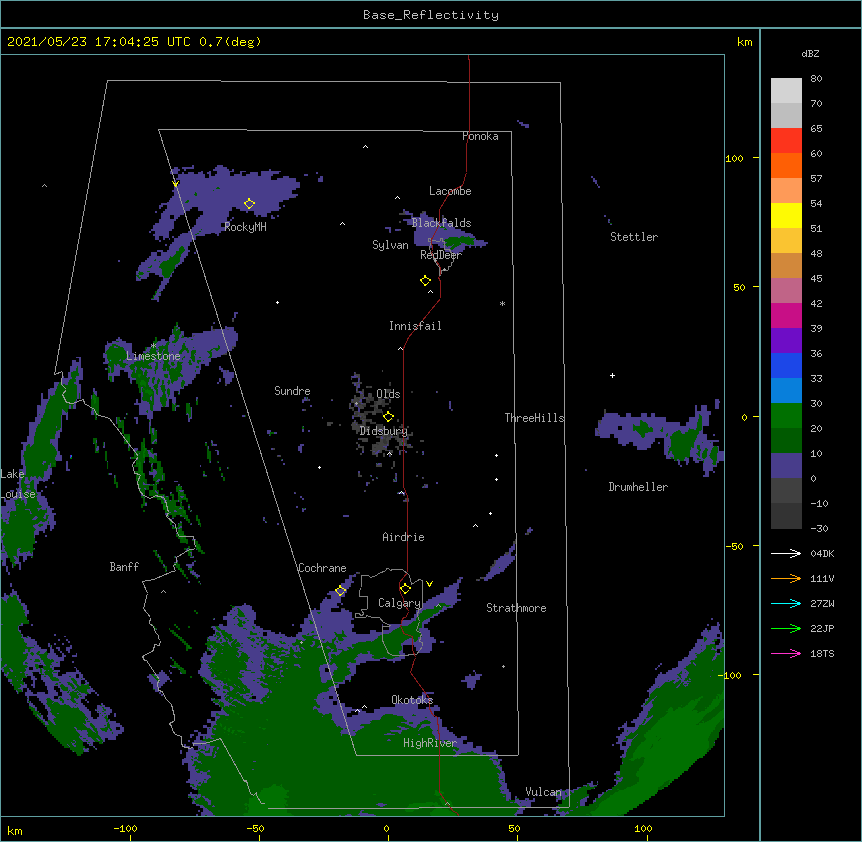Select the orange 111V arrow in legend
The height and width of the screenshot is (842, 862).
click(786, 578)
